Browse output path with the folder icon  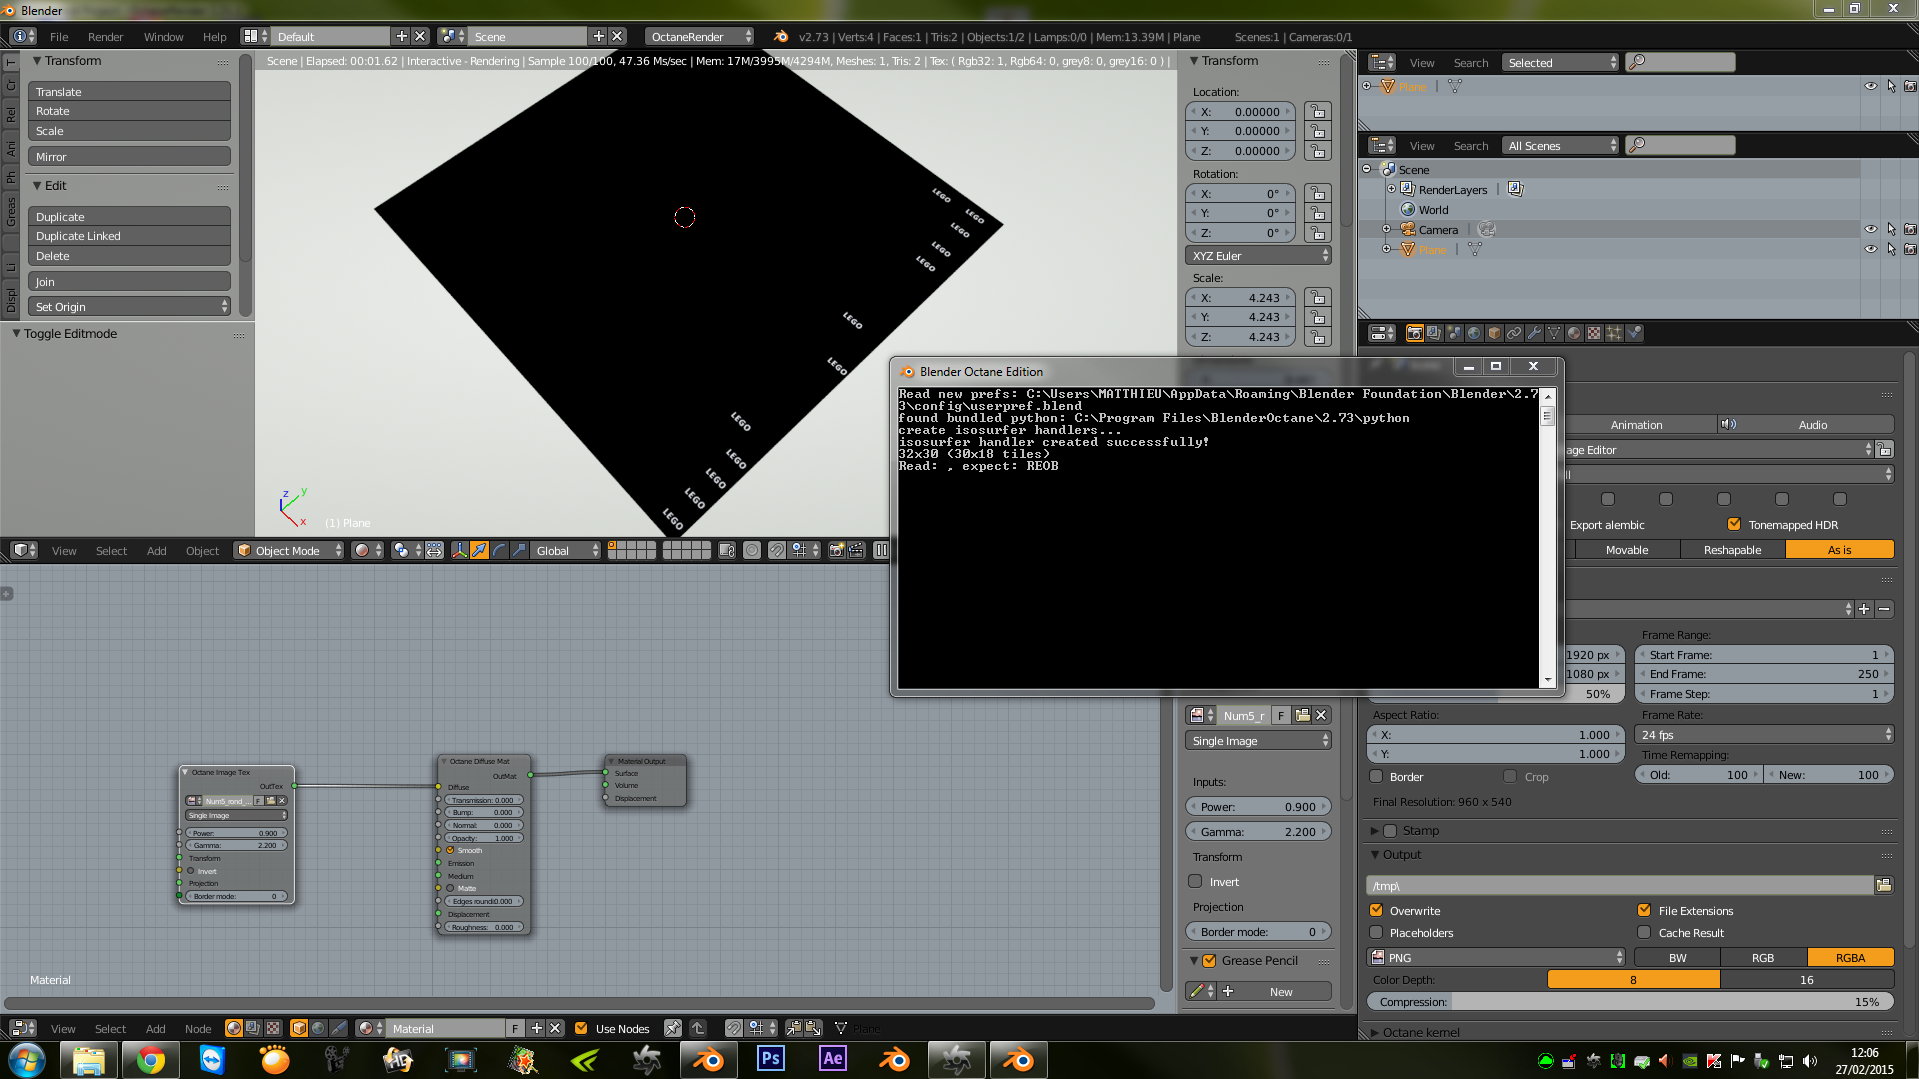point(1884,885)
